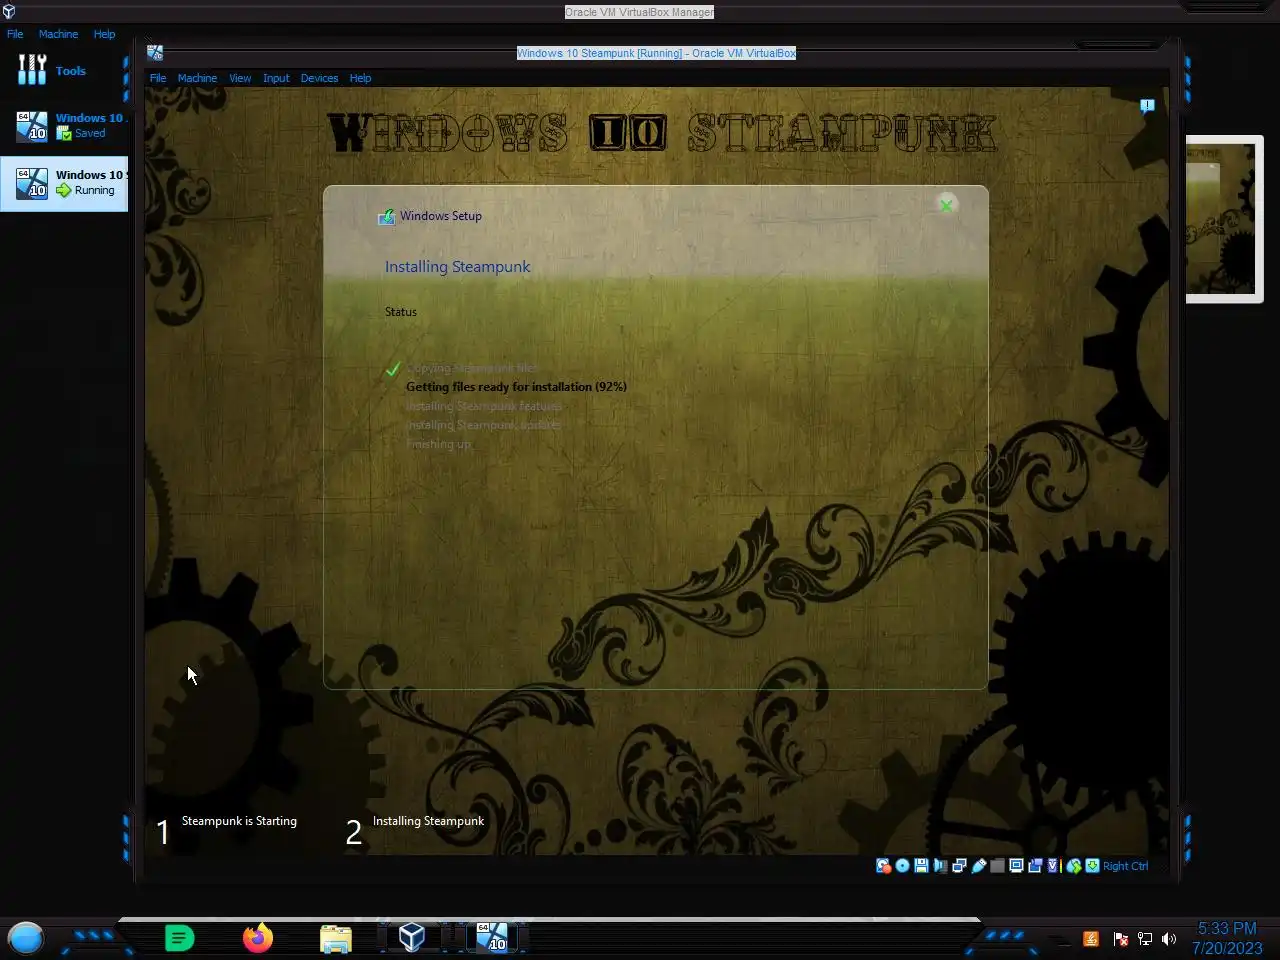Open Machine menu in the VM window
This screenshot has width=1280, height=960.
pos(197,78)
